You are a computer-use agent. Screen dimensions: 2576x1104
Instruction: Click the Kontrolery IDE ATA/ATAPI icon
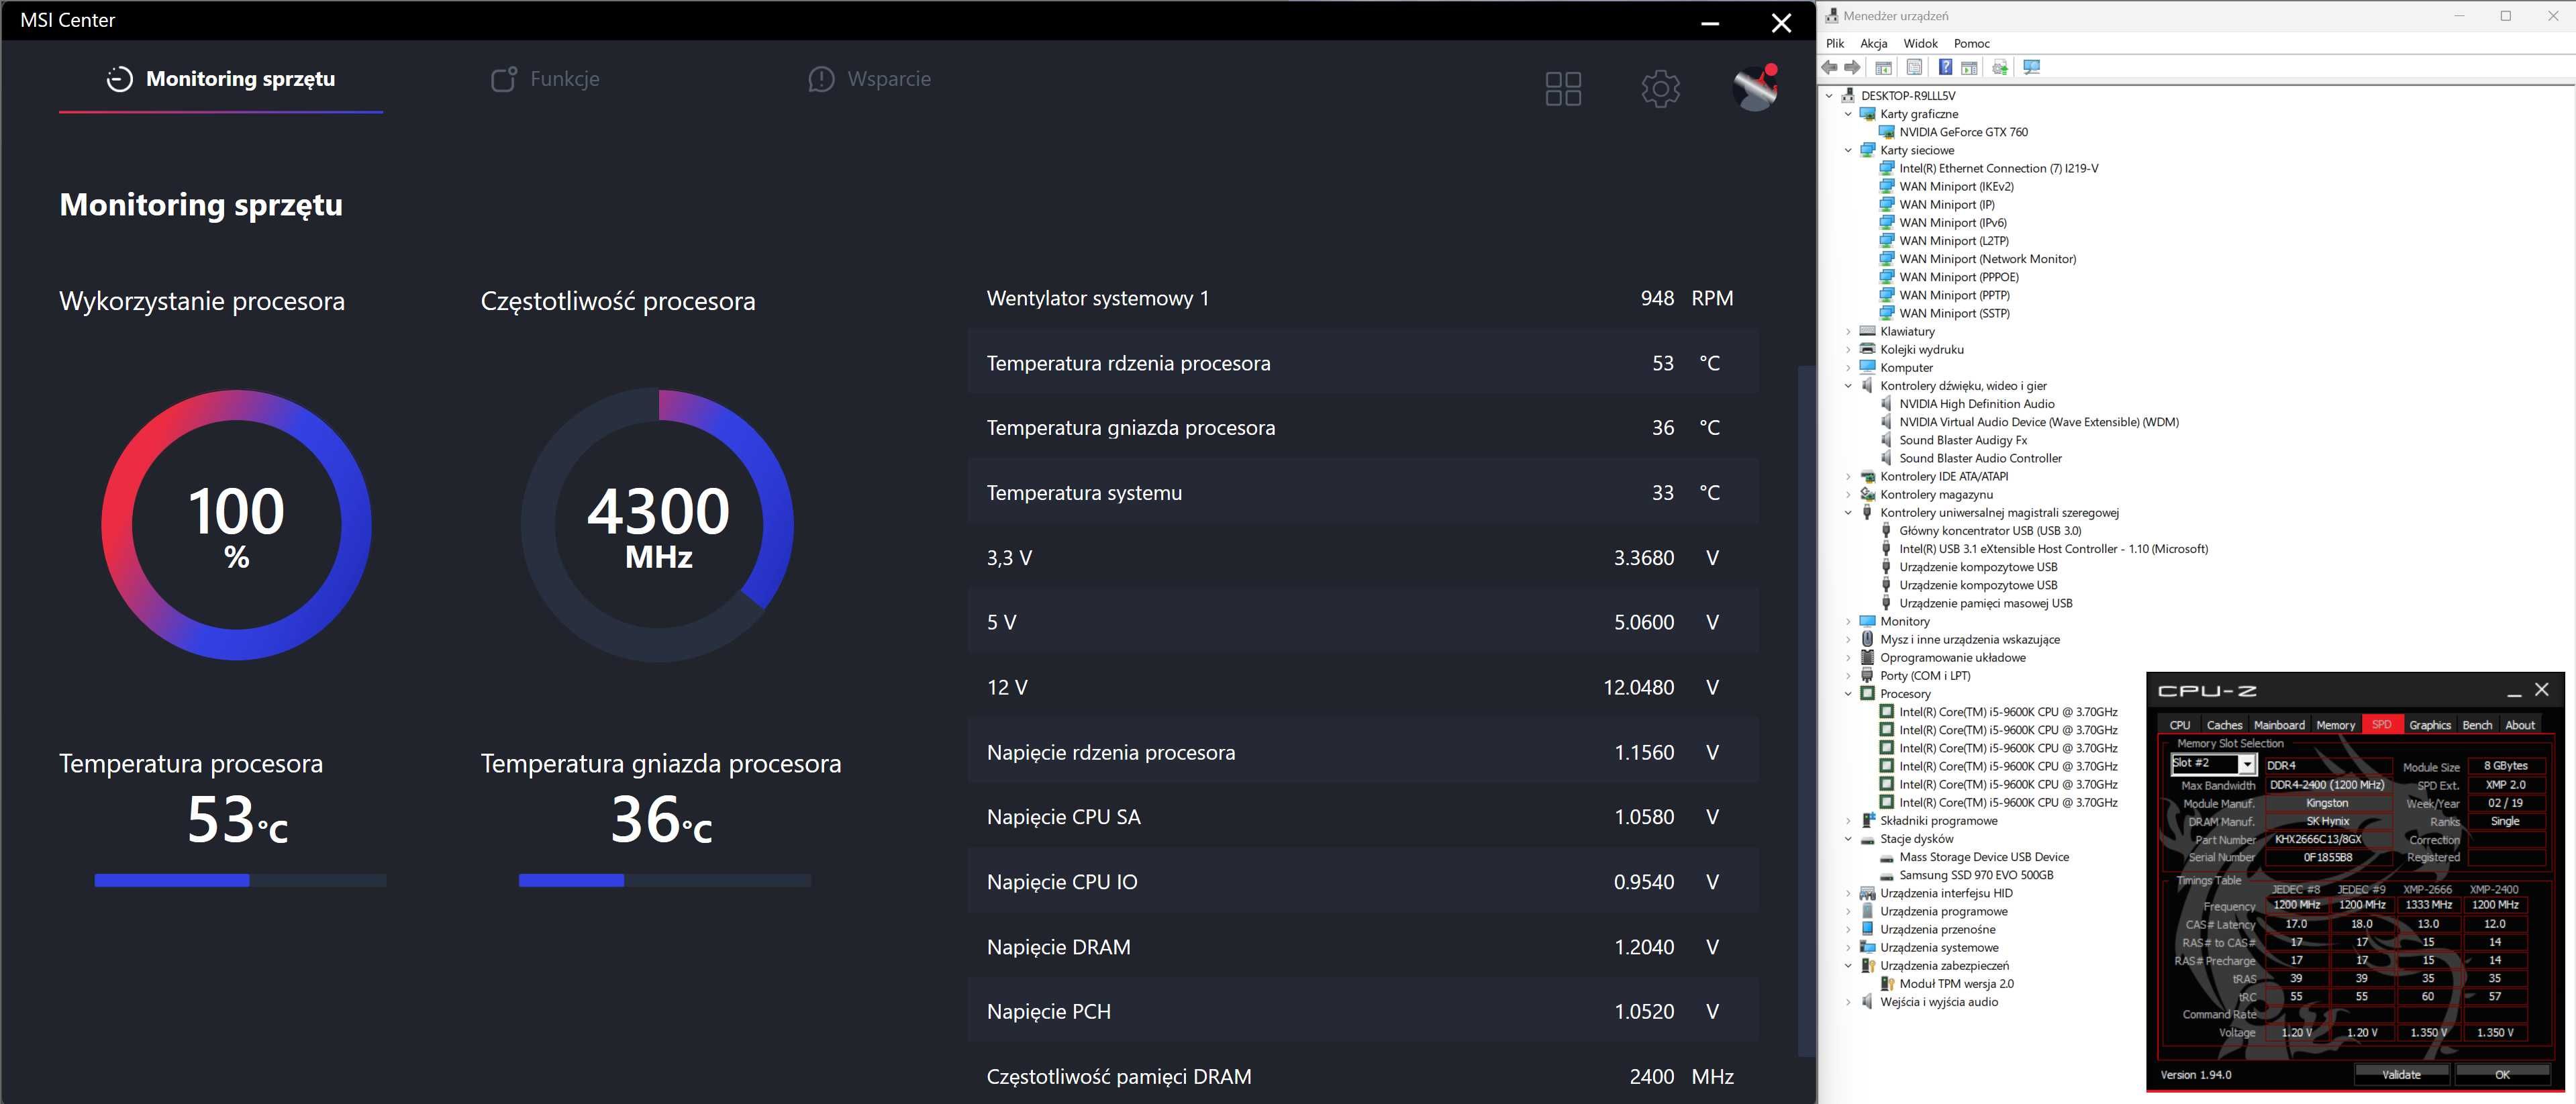pyautogui.click(x=1867, y=476)
